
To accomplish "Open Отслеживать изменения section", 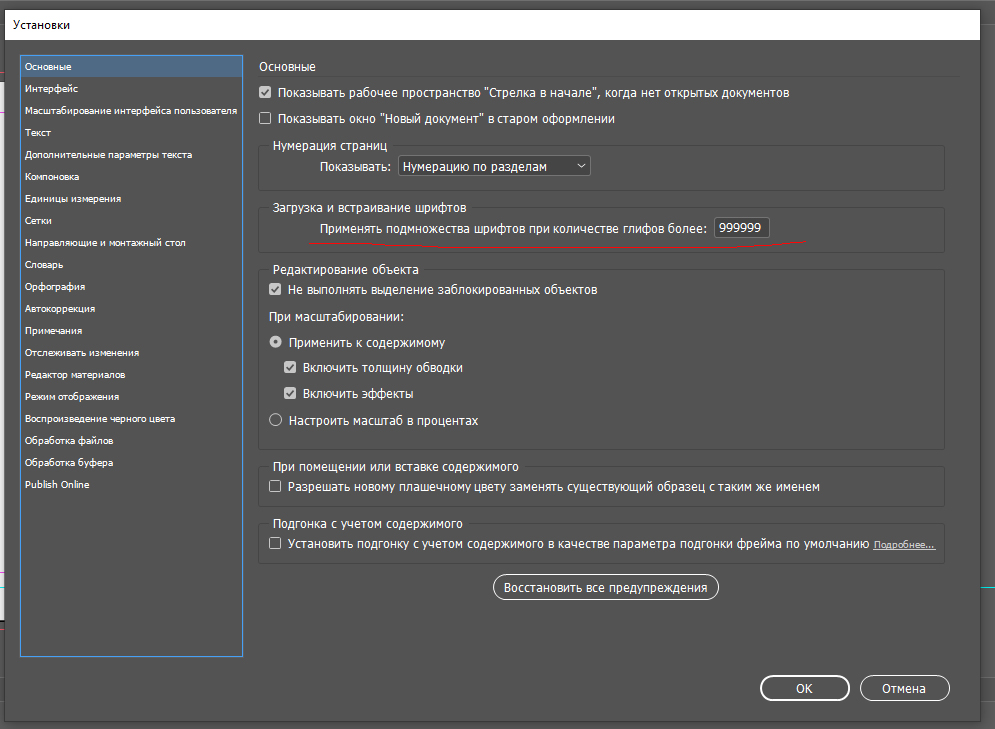I will pos(131,353).
